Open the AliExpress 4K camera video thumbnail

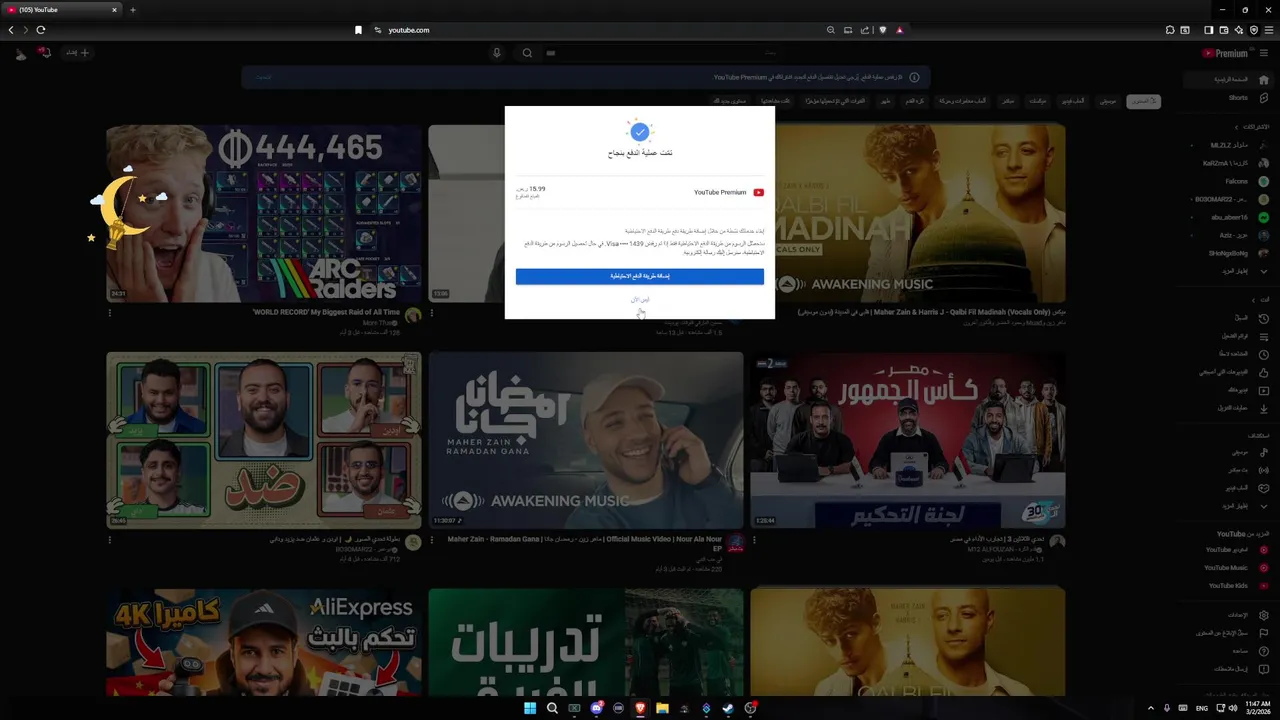264,642
